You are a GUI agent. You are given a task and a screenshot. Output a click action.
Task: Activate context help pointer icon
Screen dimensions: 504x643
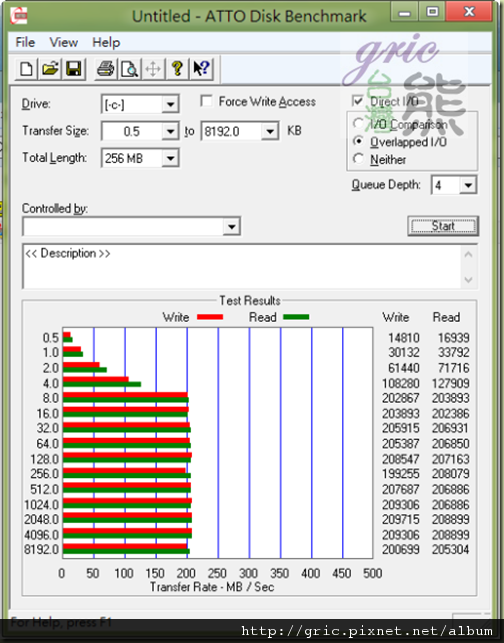201,69
